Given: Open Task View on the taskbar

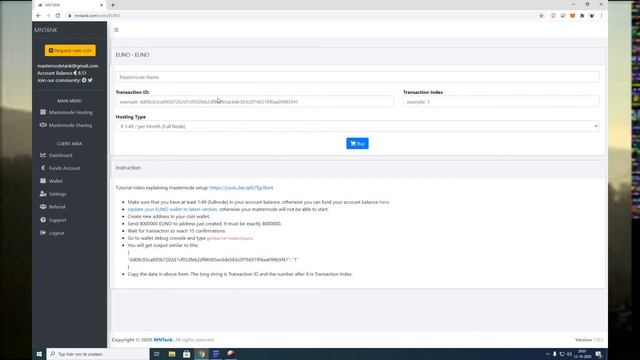Looking at the screenshot, I should click(157, 354).
